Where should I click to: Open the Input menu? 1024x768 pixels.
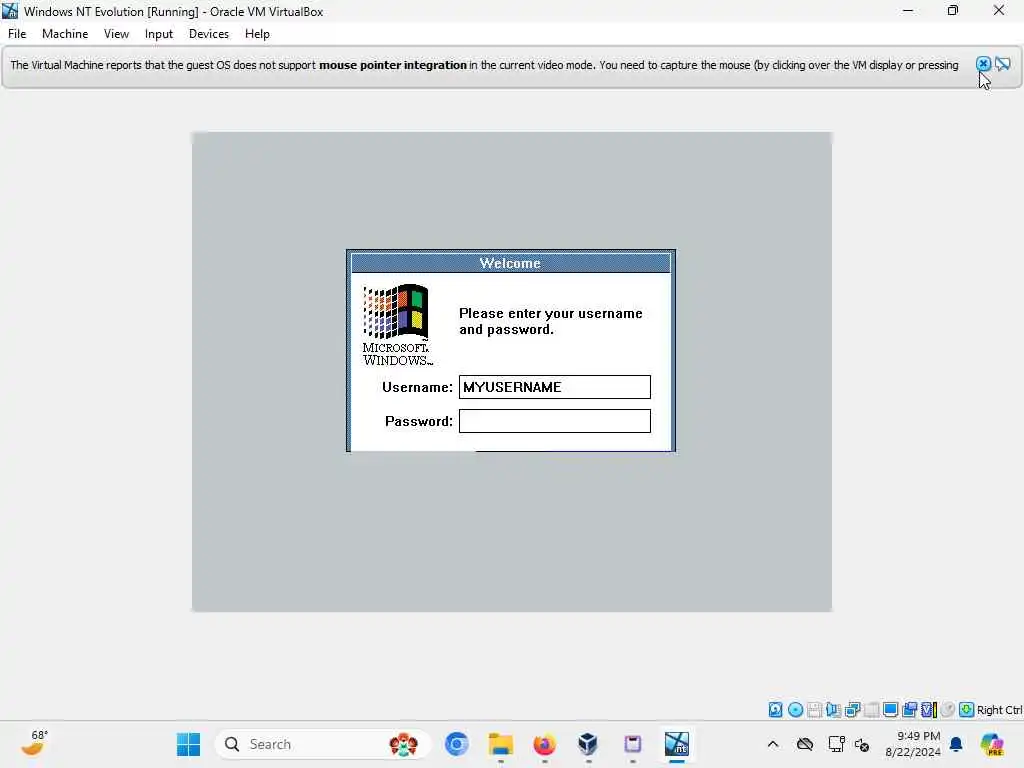(x=159, y=34)
